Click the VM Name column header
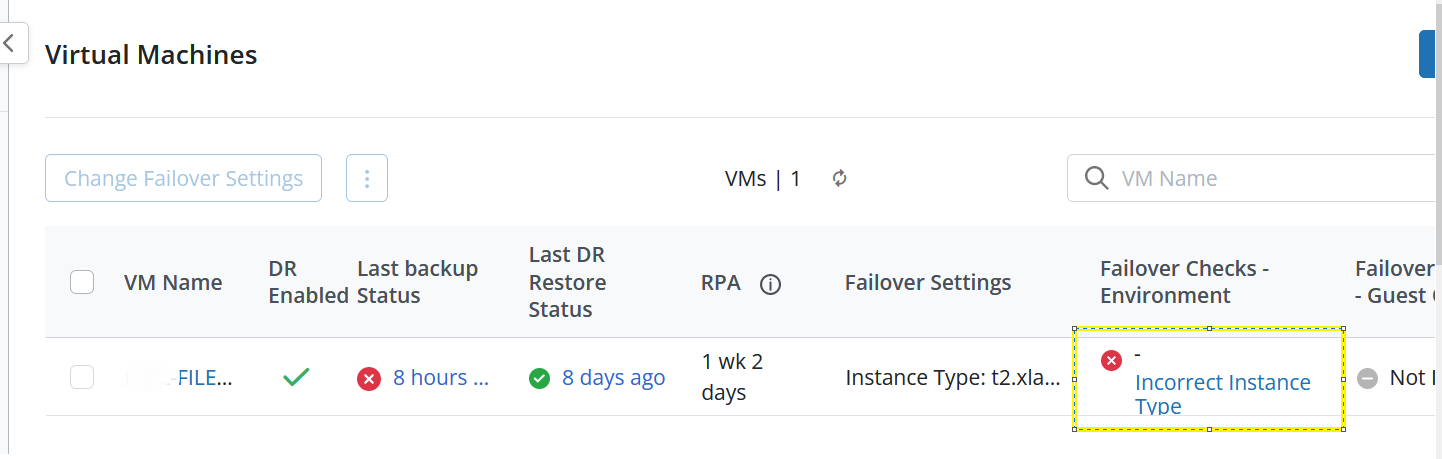 [x=173, y=283]
